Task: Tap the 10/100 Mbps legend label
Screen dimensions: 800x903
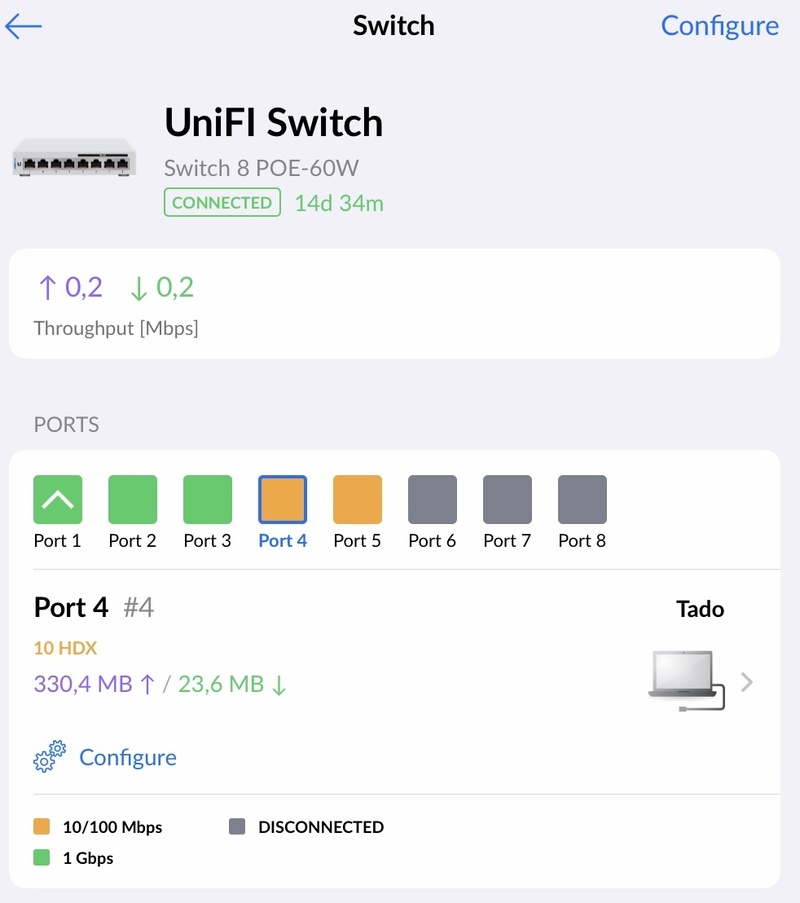Action: click(x=112, y=827)
